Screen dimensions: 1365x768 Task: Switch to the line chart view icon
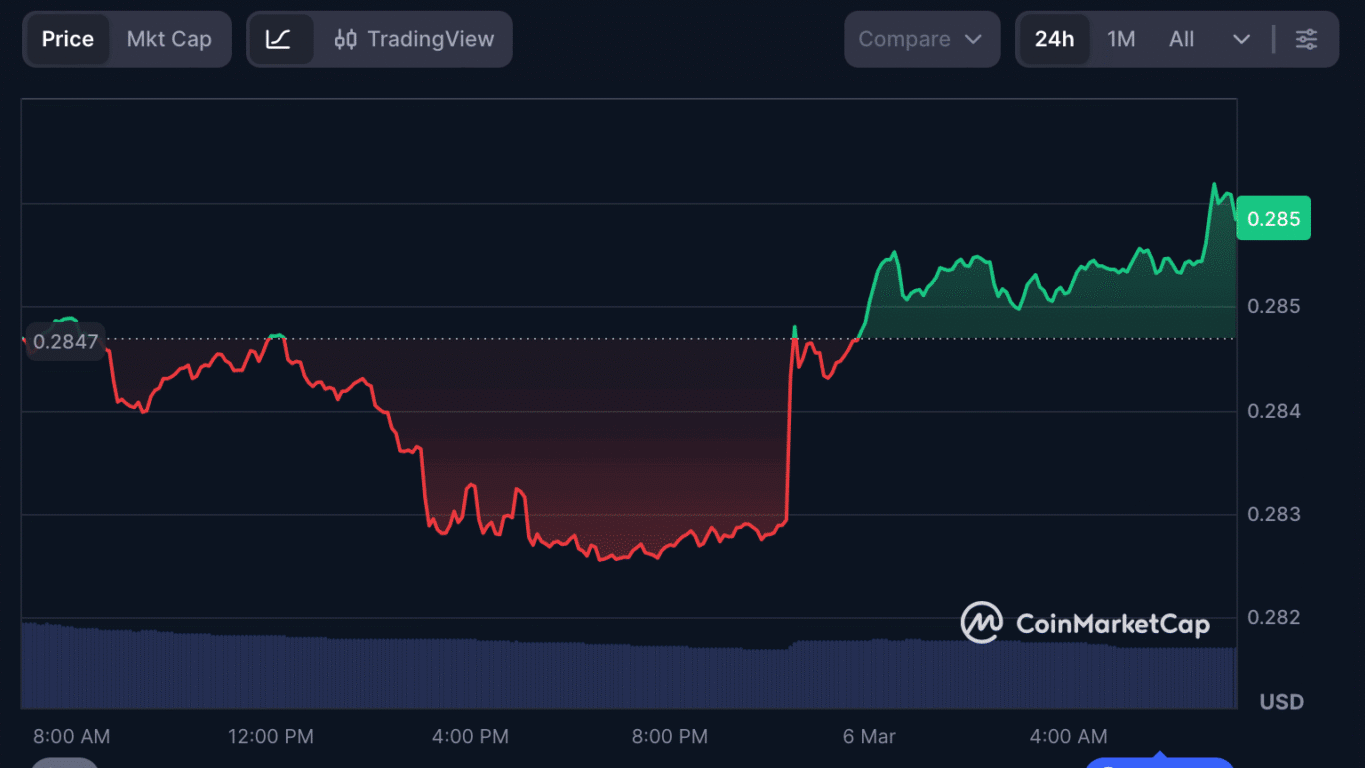[x=279, y=40]
